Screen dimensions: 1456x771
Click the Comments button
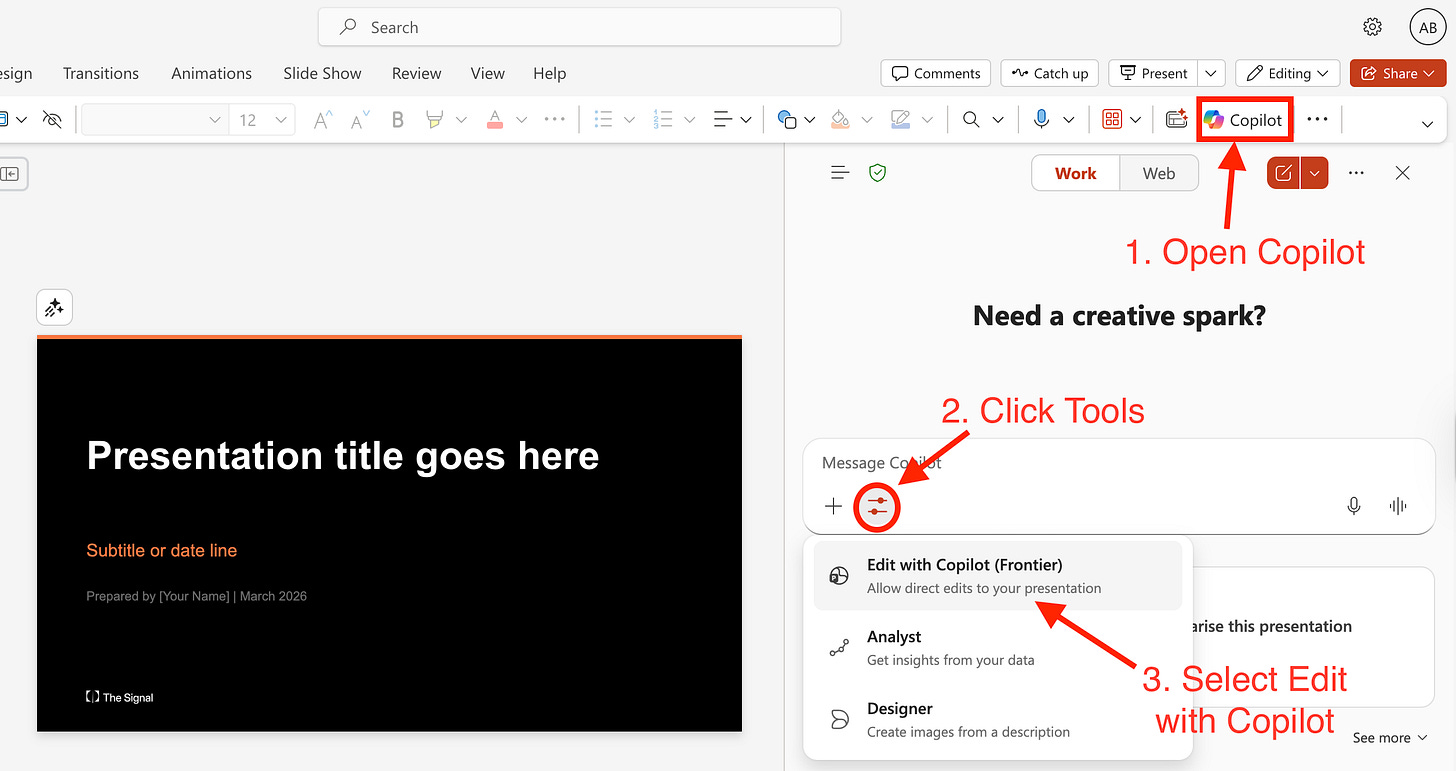pos(936,73)
